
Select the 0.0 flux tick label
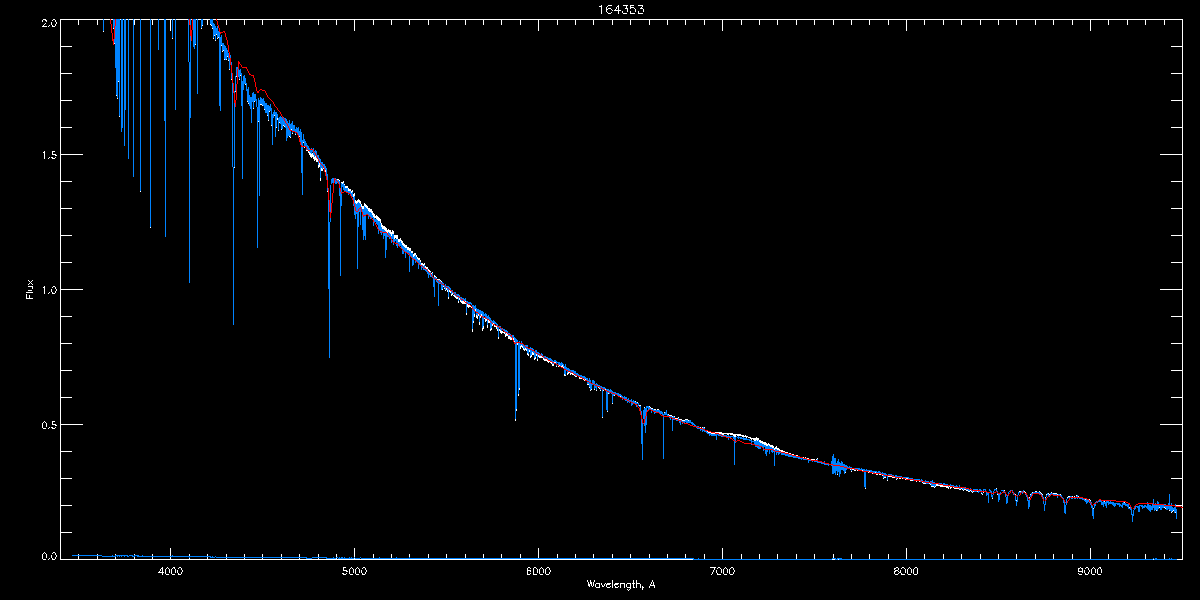[x=48, y=556]
